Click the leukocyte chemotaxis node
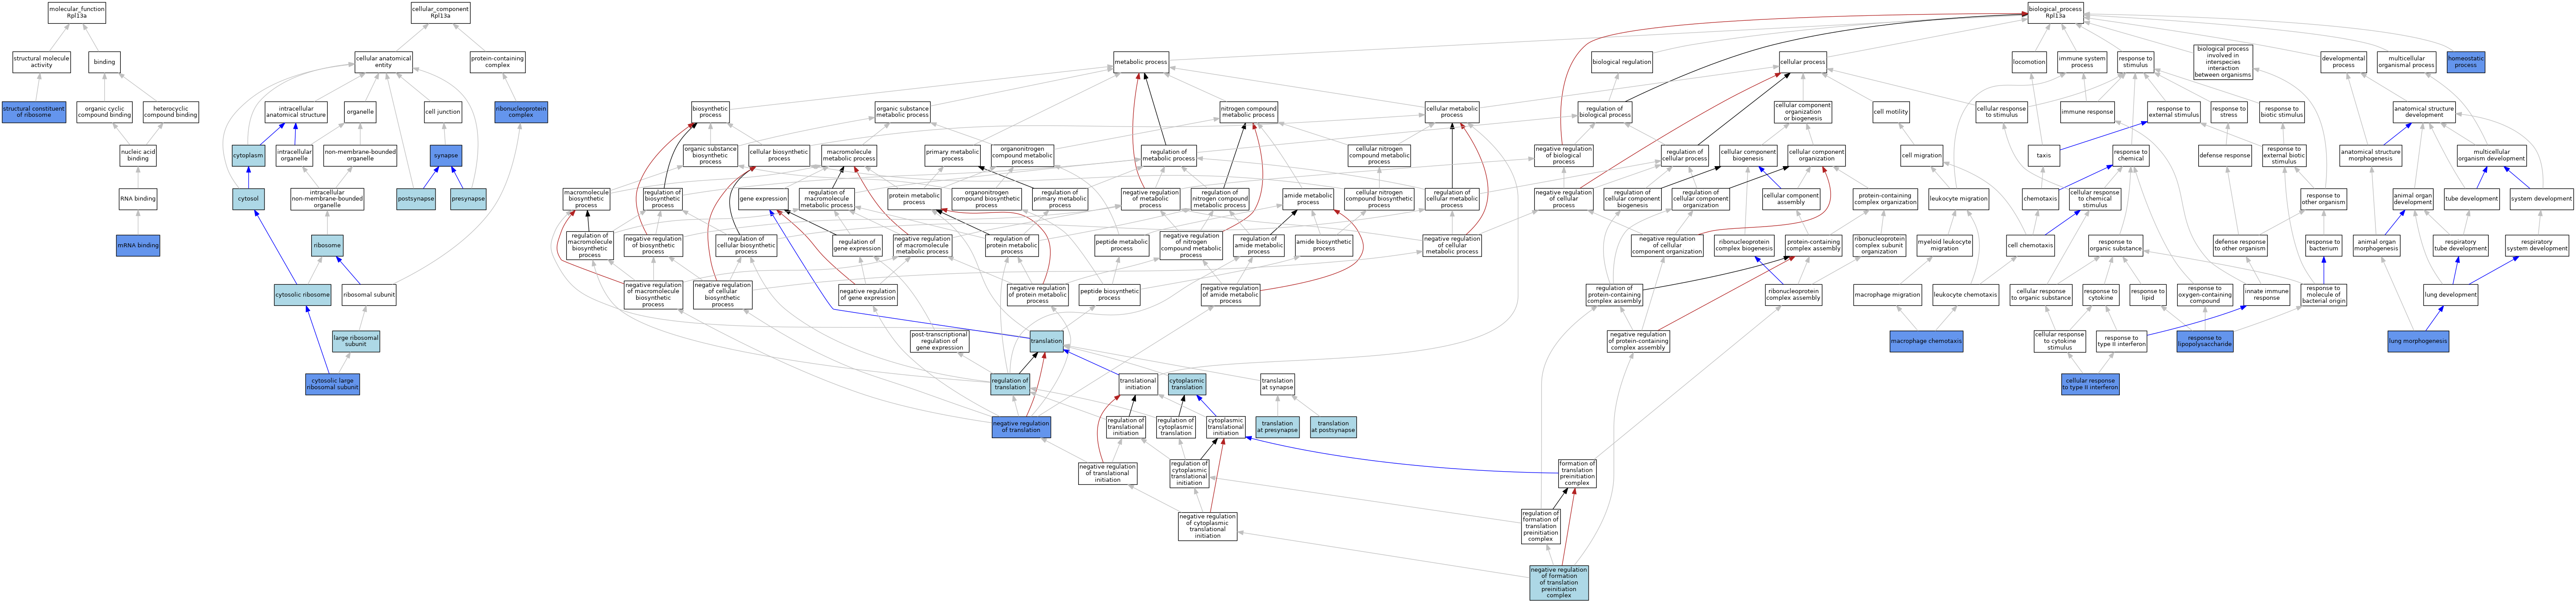Image resolution: width=2576 pixels, height=603 pixels. coord(1965,295)
